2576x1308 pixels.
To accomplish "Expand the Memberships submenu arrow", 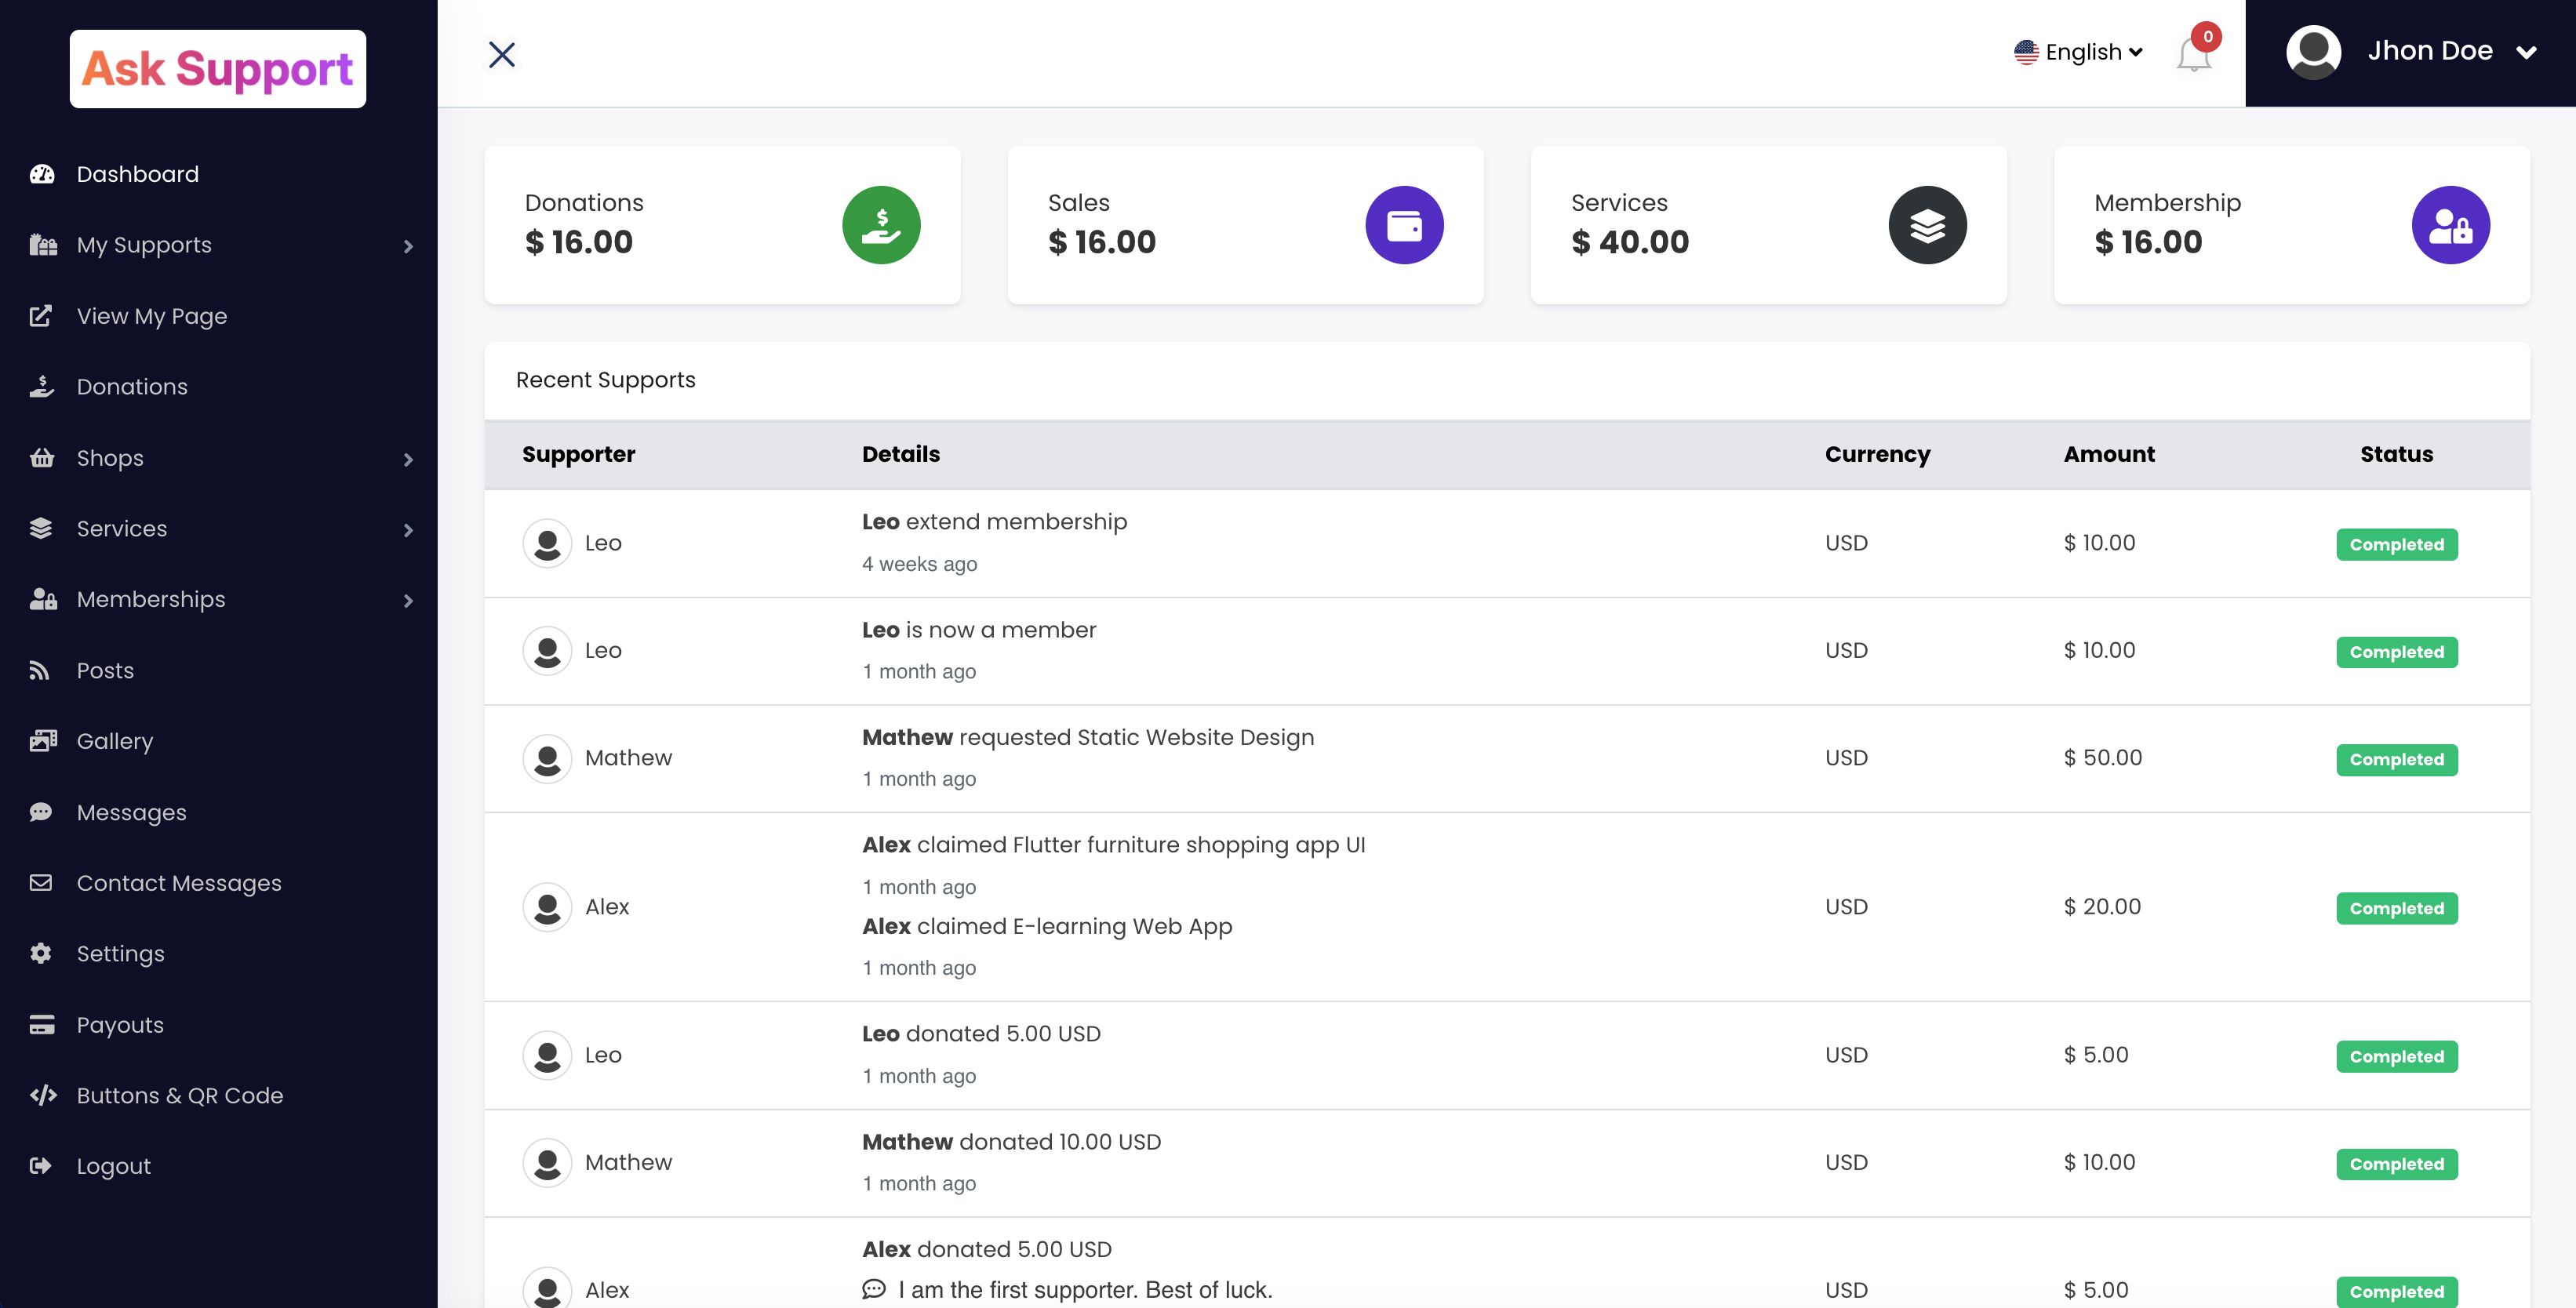I will tap(408, 600).
